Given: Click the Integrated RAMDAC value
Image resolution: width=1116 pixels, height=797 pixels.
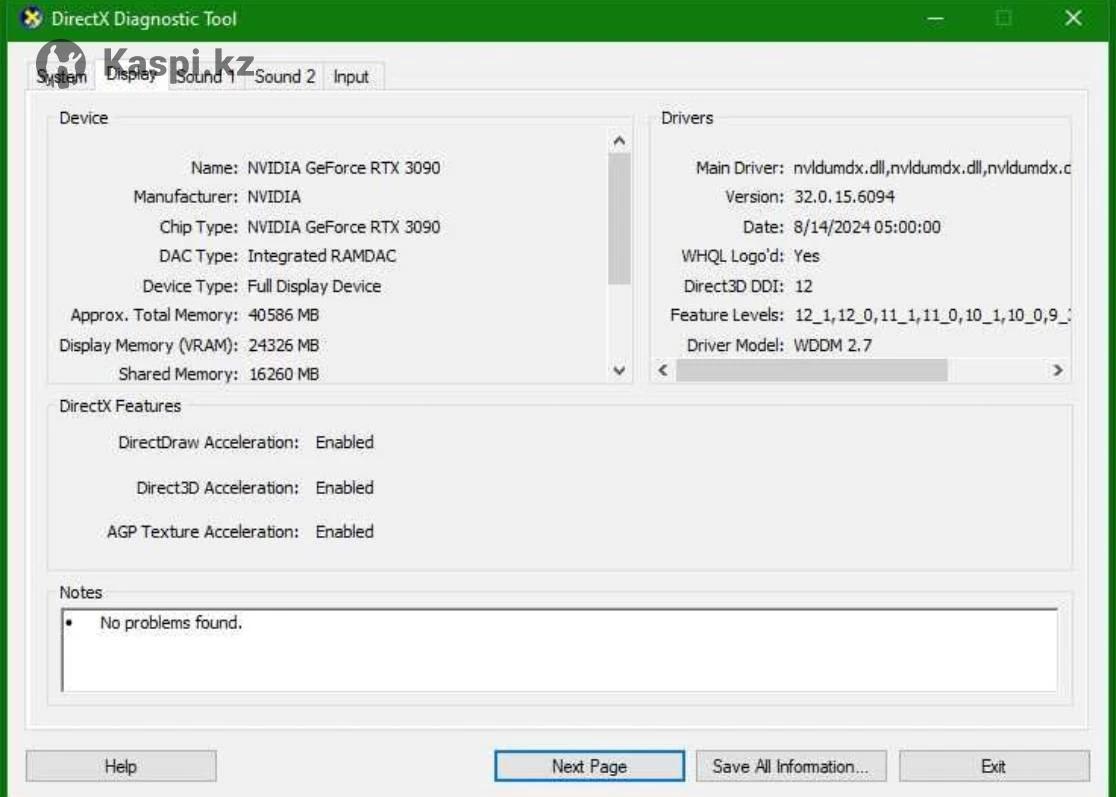Looking at the screenshot, I should pyautogui.click(x=322, y=256).
